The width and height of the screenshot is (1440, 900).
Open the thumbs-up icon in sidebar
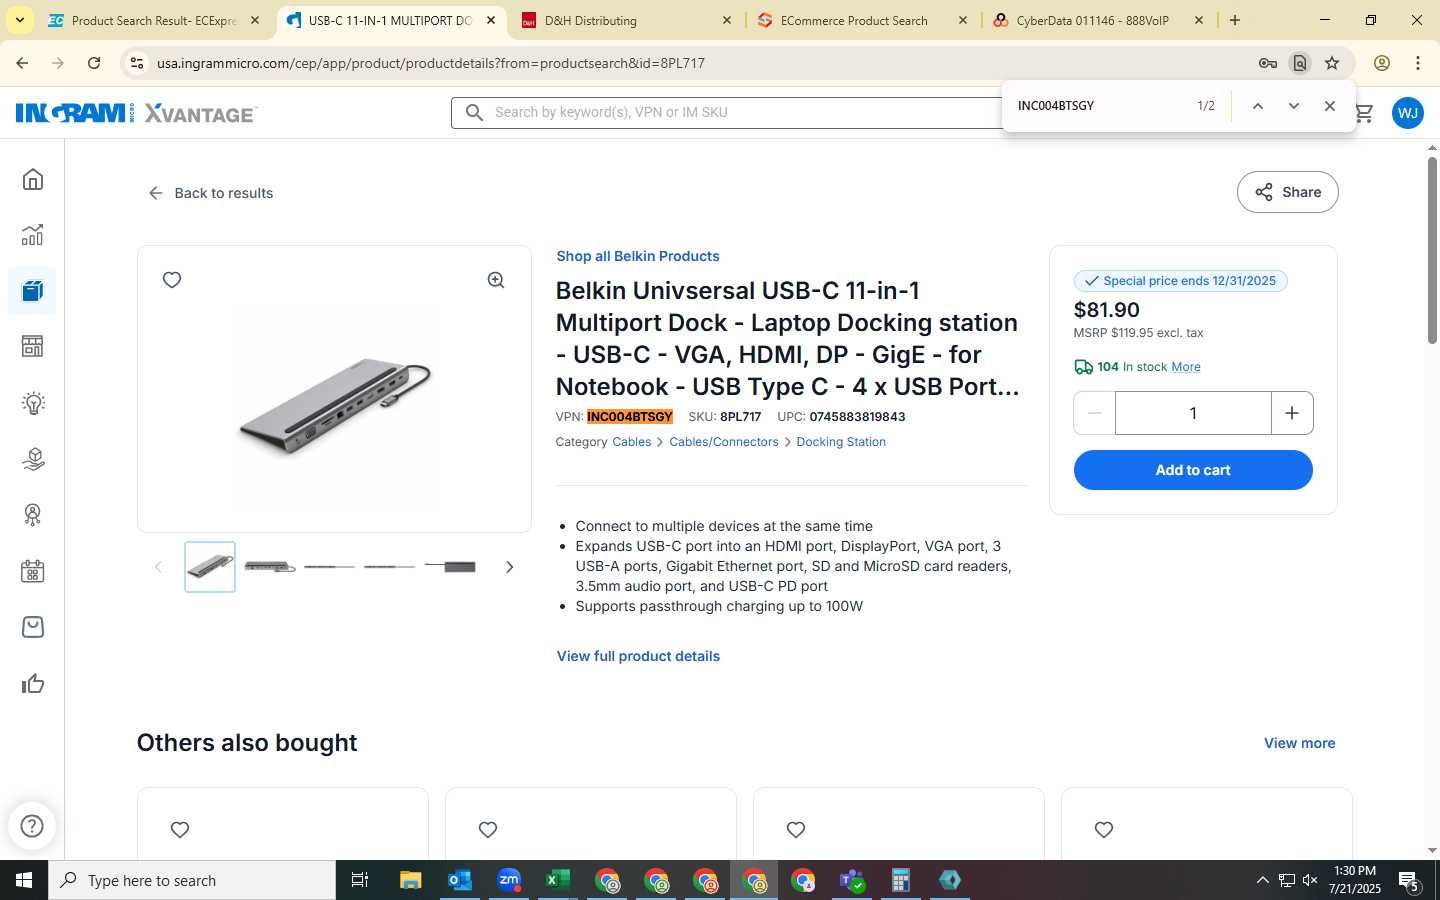pyautogui.click(x=33, y=684)
